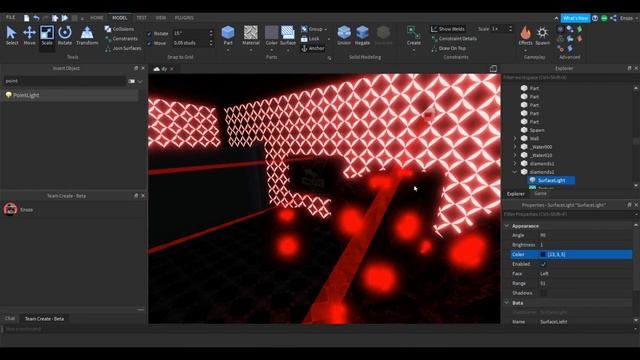The height and width of the screenshot is (360, 640).
Task: Click the Lock tool icon
Action: 304,39
